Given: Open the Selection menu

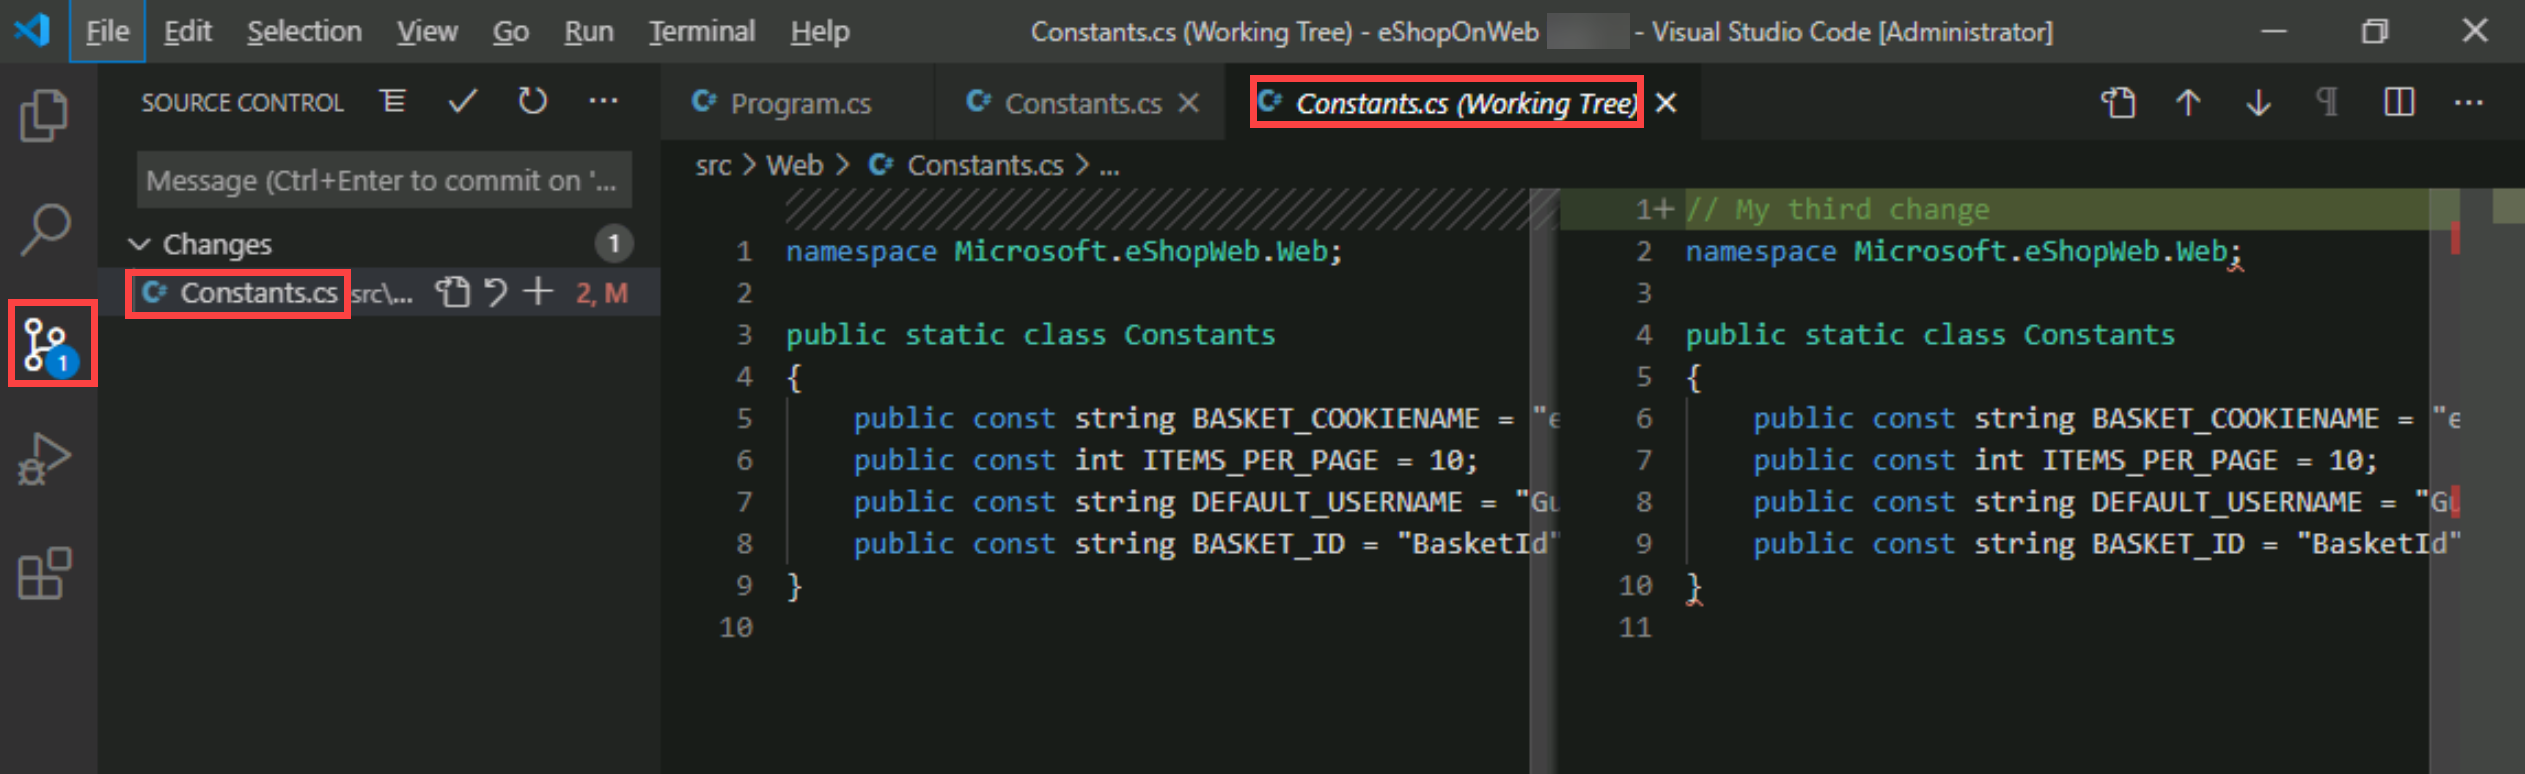Looking at the screenshot, I should coord(304,32).
